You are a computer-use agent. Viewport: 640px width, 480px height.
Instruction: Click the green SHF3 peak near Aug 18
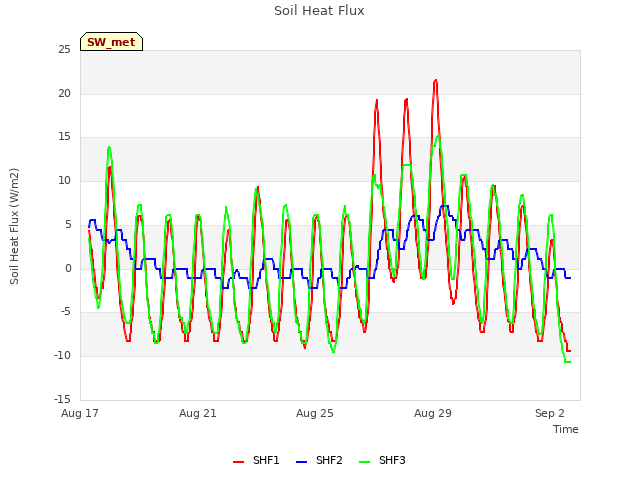[x=109, y=147]
